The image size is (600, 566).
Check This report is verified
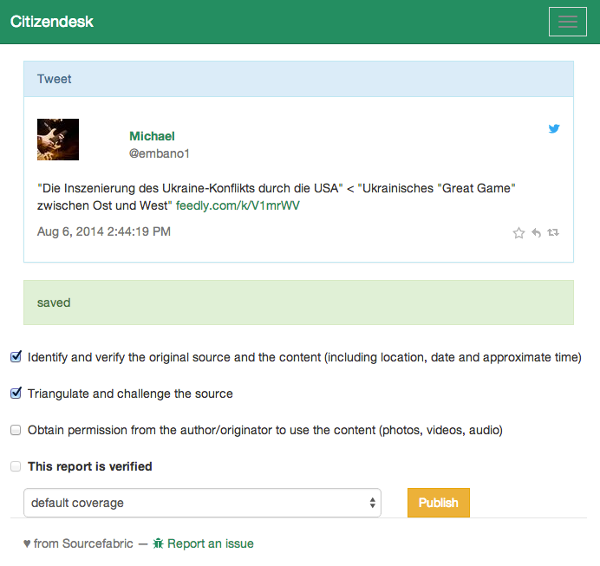pyautogui.click(x=16, y=466)
